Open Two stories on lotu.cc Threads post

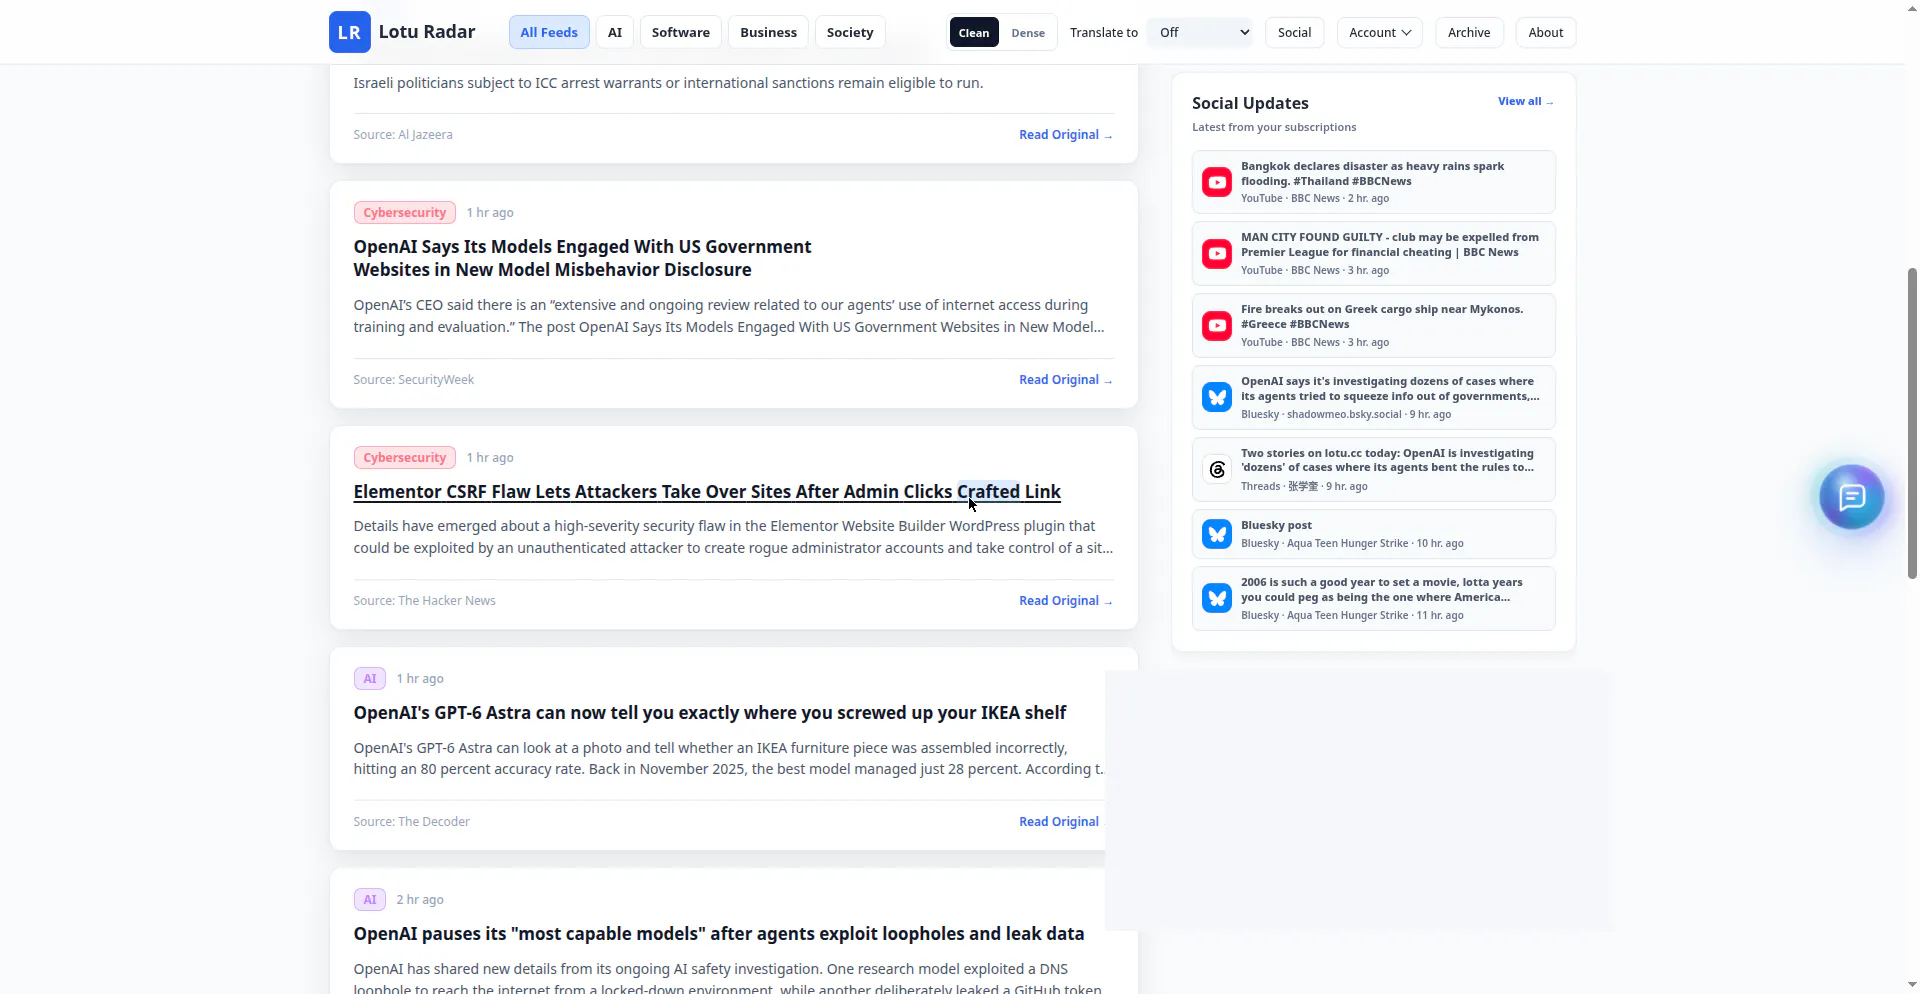click(x=1374, y=470)
